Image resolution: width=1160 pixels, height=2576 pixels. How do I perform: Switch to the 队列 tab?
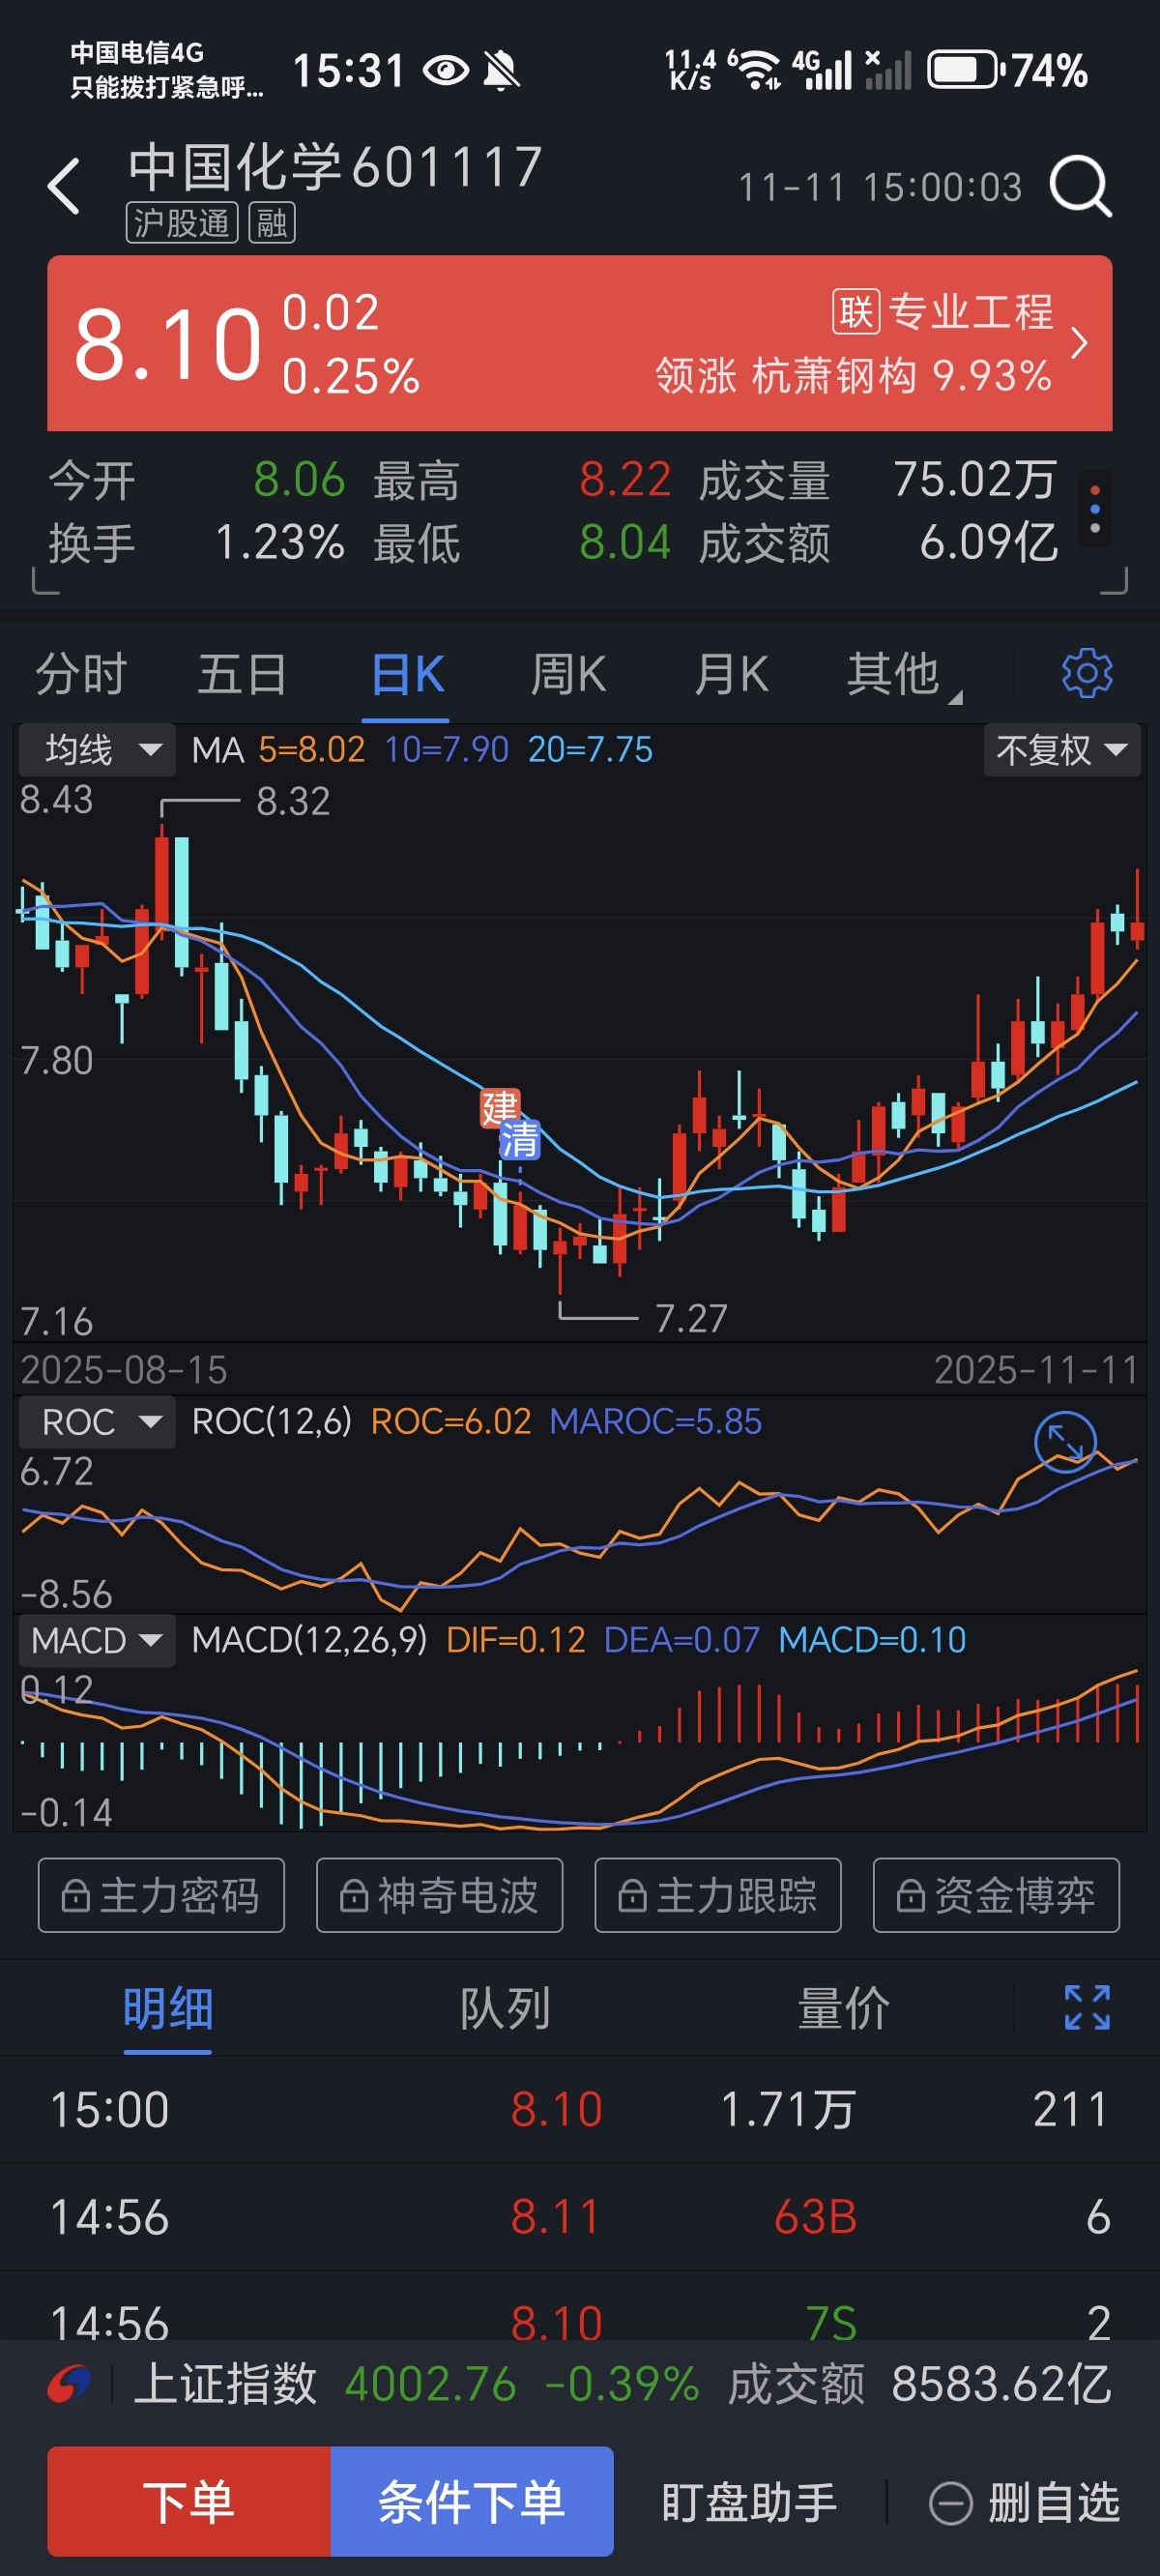point(505,2008)
